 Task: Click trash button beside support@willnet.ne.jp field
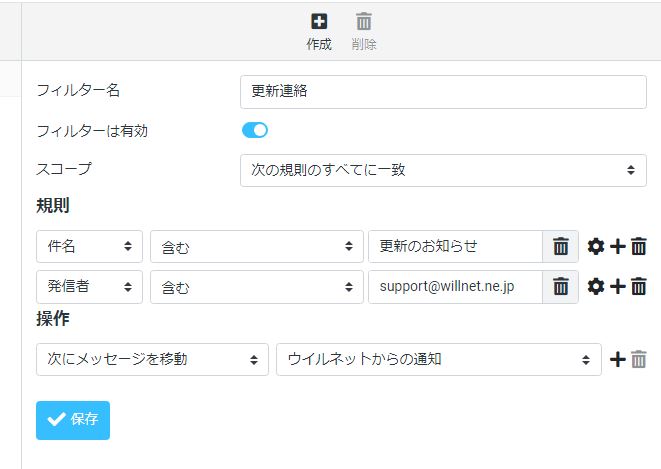click(560, 287)
